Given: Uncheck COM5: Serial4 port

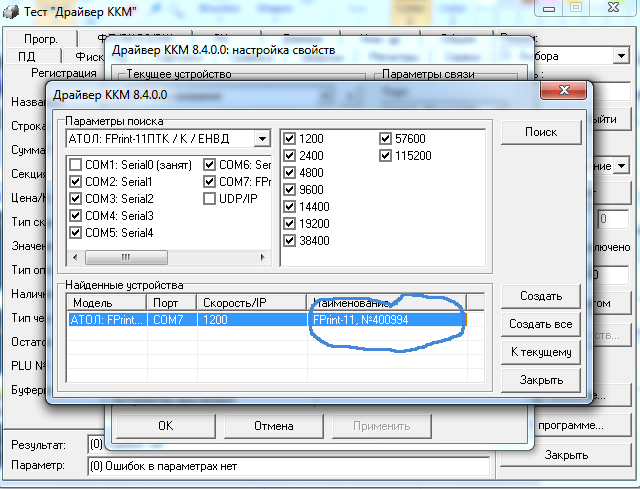Looking at the screenshot, I should 76,233.
